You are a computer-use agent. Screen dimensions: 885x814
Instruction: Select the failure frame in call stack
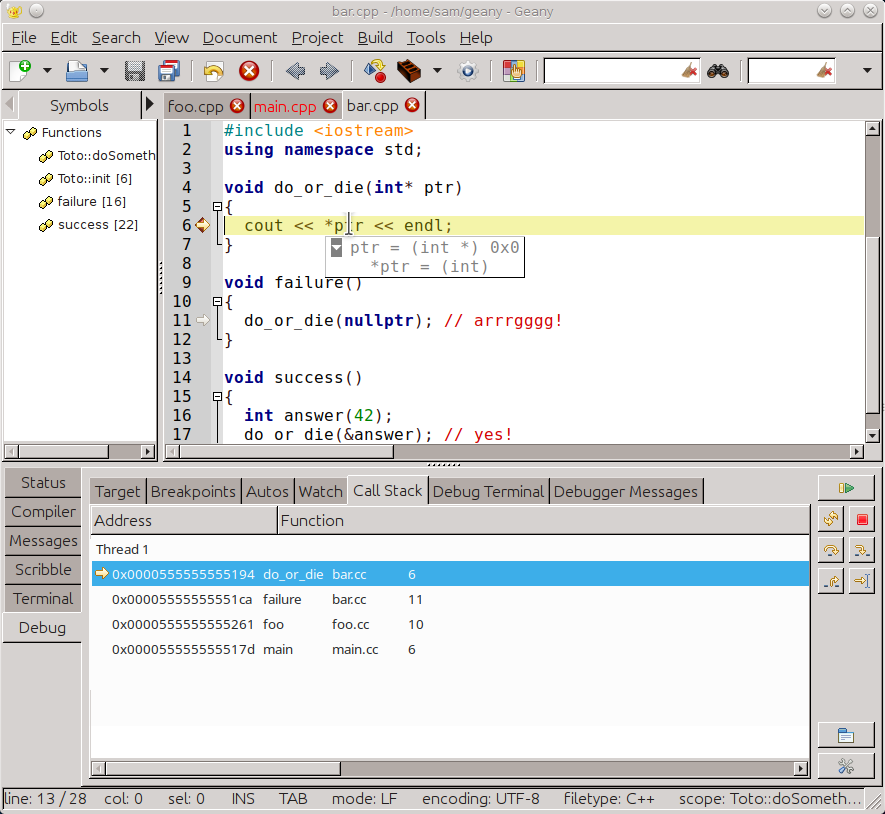coord(450,599)
